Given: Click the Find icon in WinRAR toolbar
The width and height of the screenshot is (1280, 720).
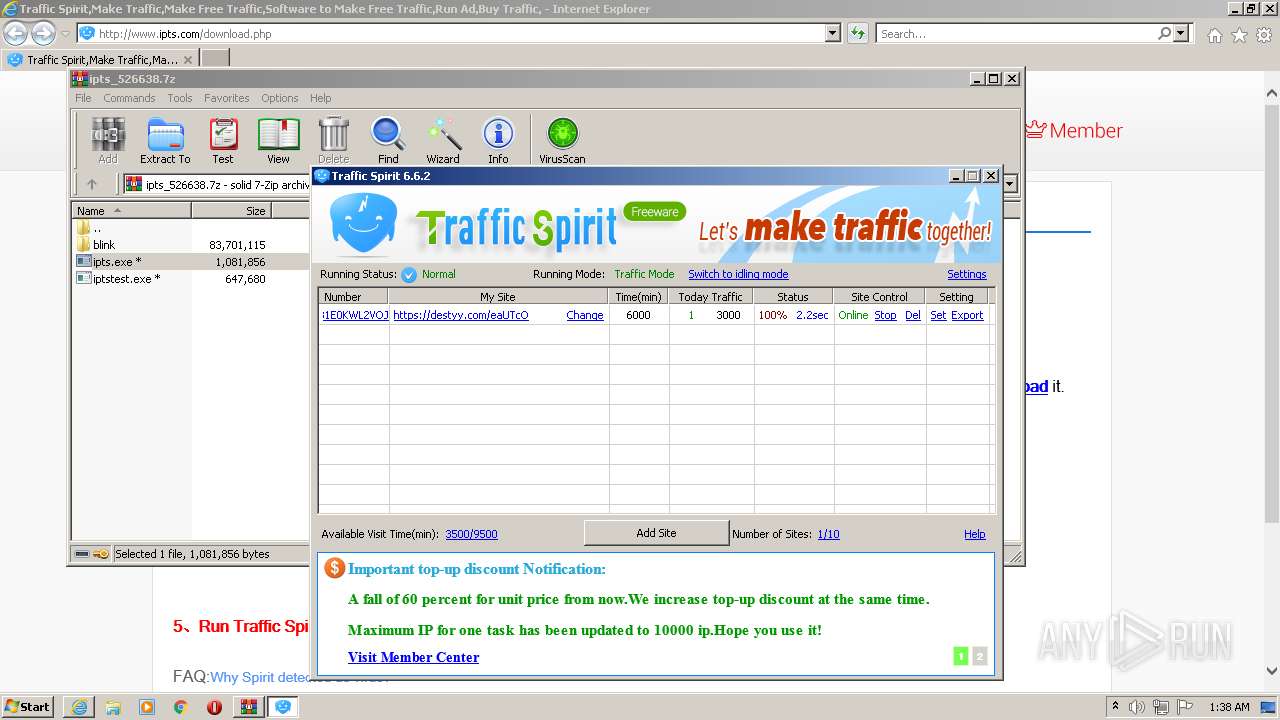Looking at the screenshot, I should (388, 140).
